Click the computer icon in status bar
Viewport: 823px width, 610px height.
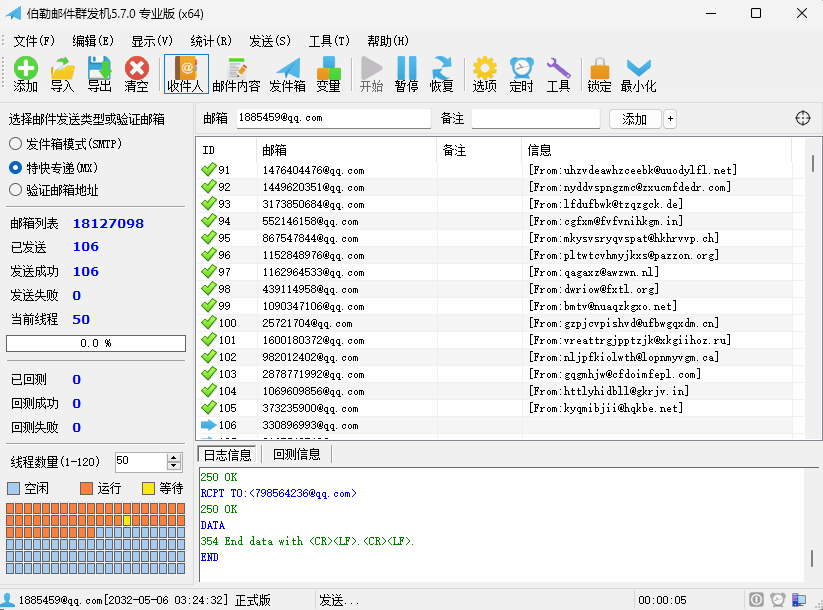point(799,600)
